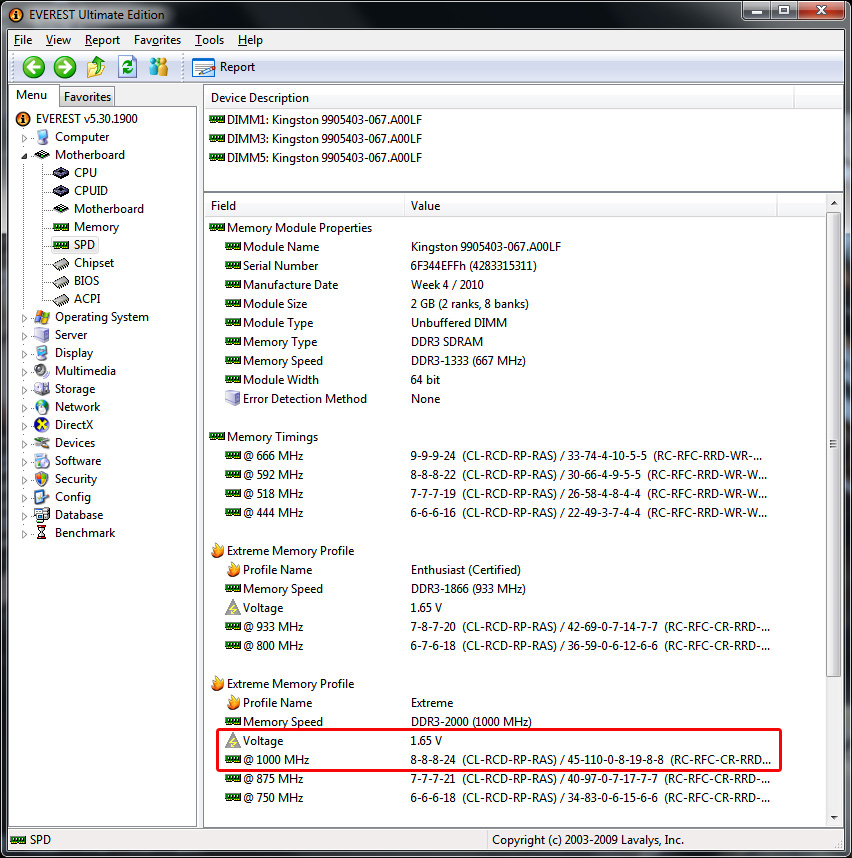
Task: Click the Operating System Windows-flag icon
Action: click(x=42, y=317)
